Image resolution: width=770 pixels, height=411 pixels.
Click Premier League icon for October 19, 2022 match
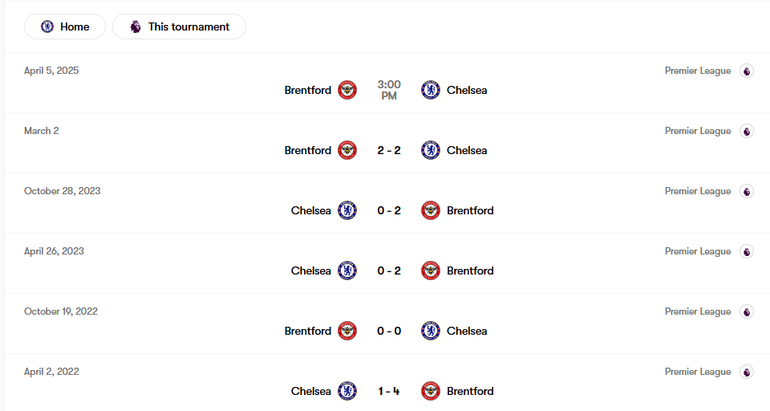pos(746,312)
